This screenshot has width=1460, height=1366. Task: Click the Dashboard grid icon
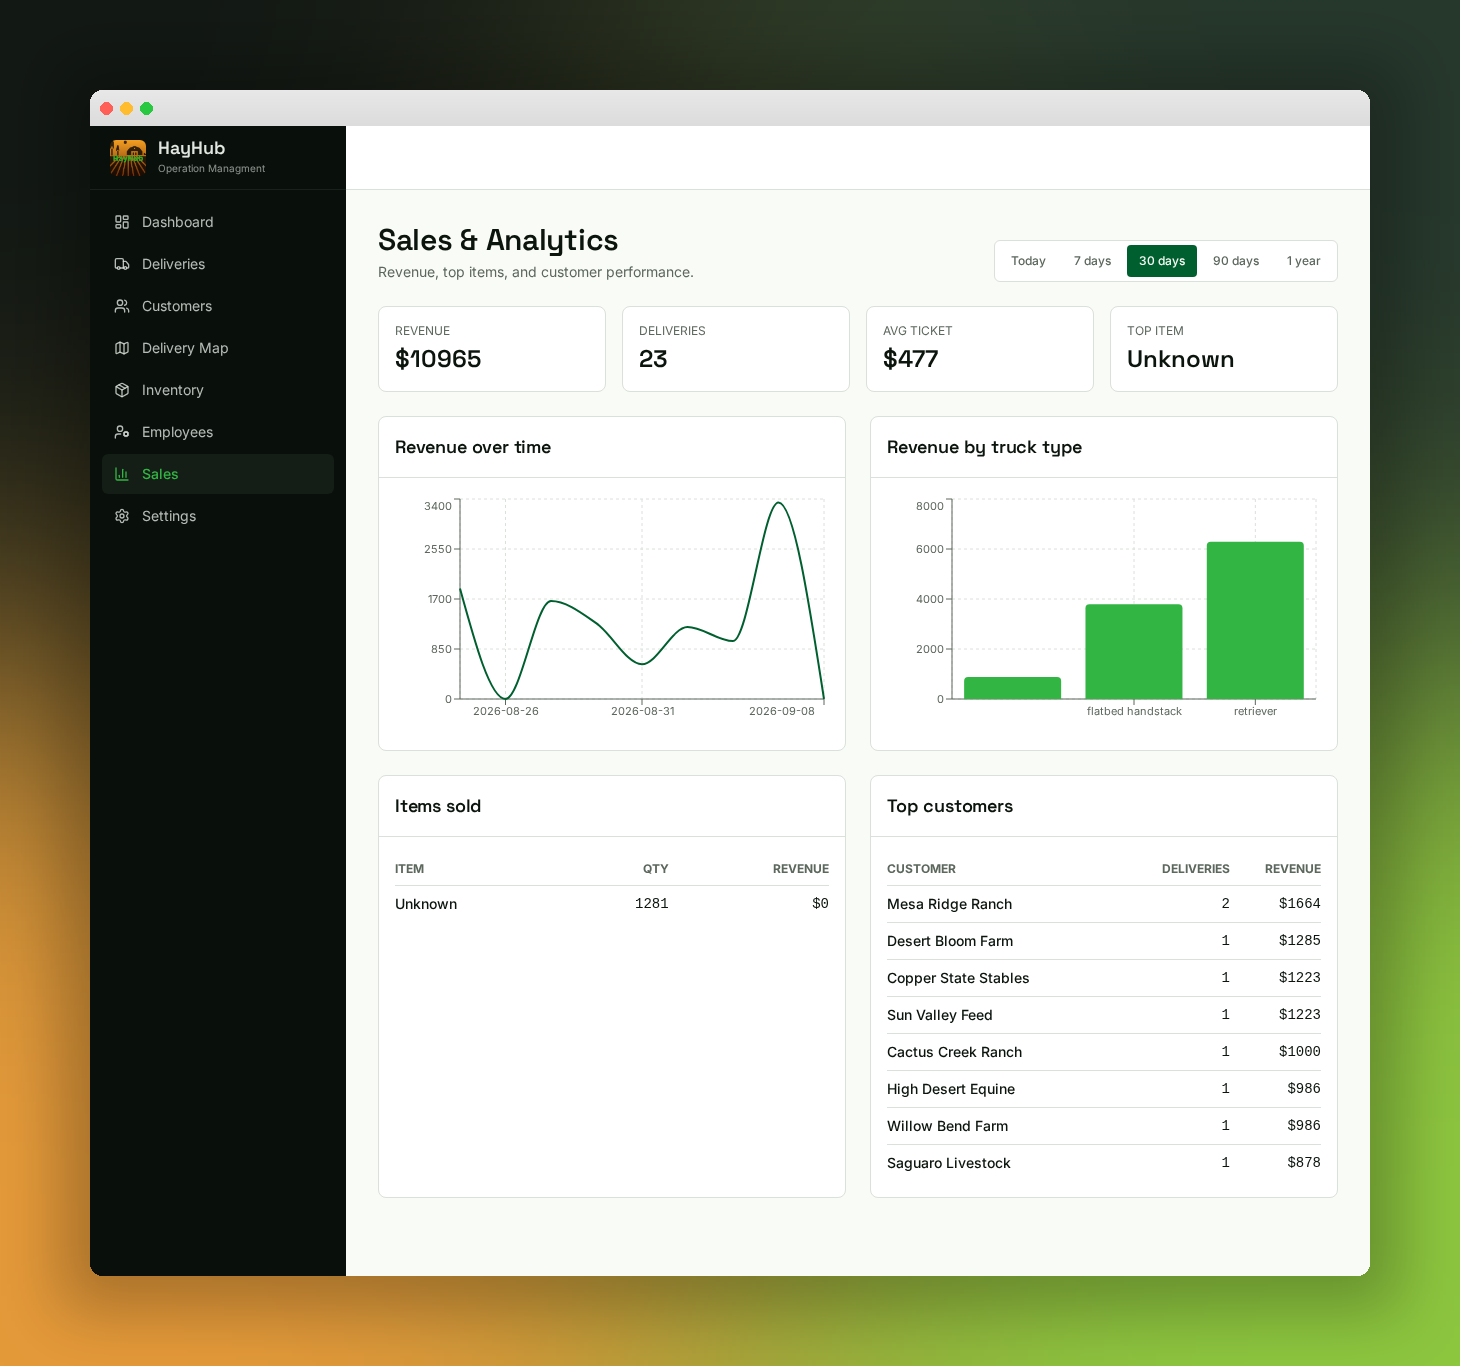(x=122, y=222)
